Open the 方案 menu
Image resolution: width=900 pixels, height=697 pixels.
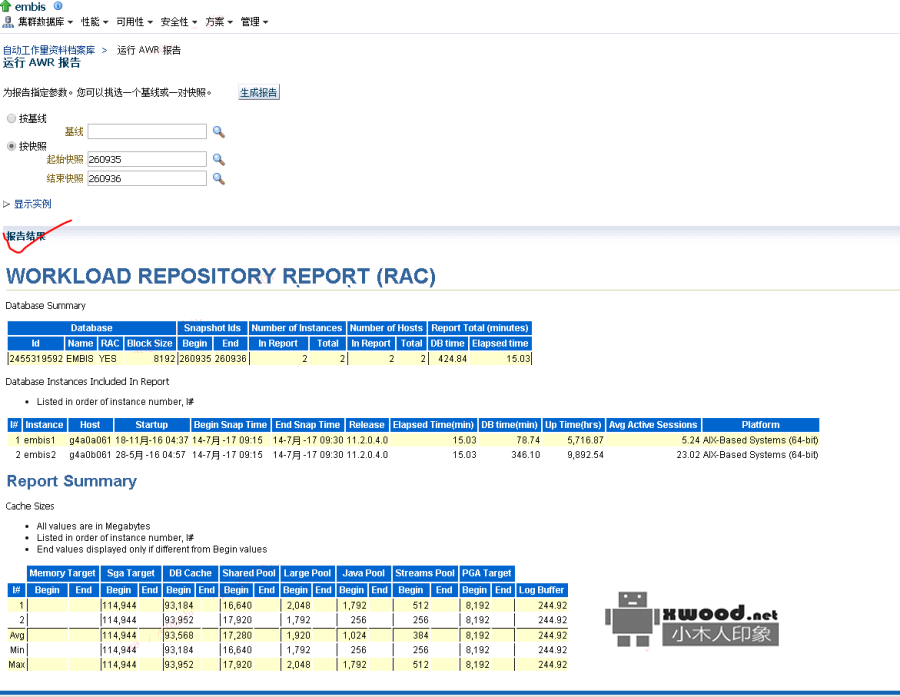[219, 22]
